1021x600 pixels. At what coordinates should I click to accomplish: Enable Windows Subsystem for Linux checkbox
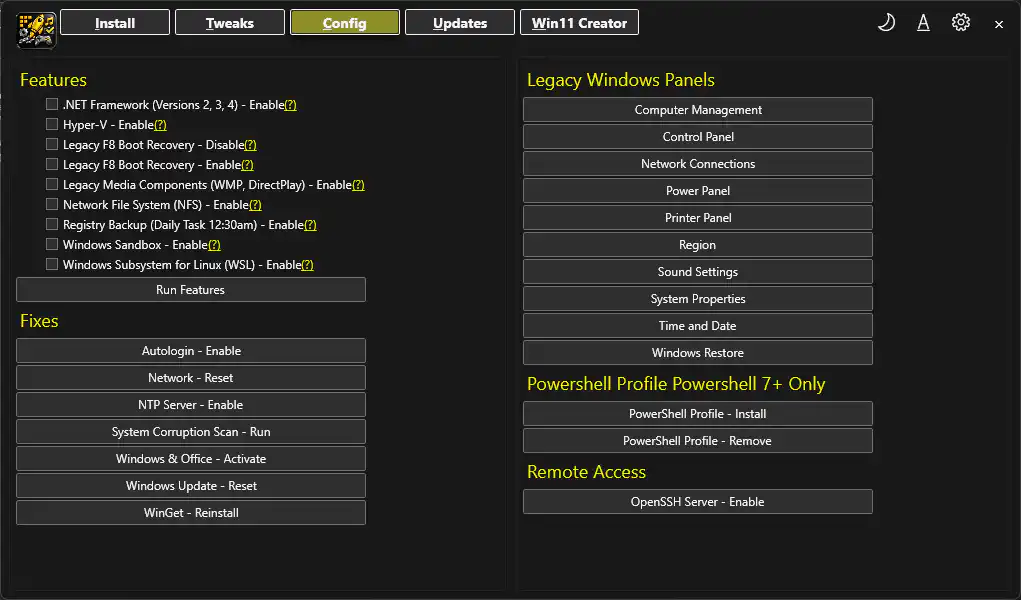point(52,264)
